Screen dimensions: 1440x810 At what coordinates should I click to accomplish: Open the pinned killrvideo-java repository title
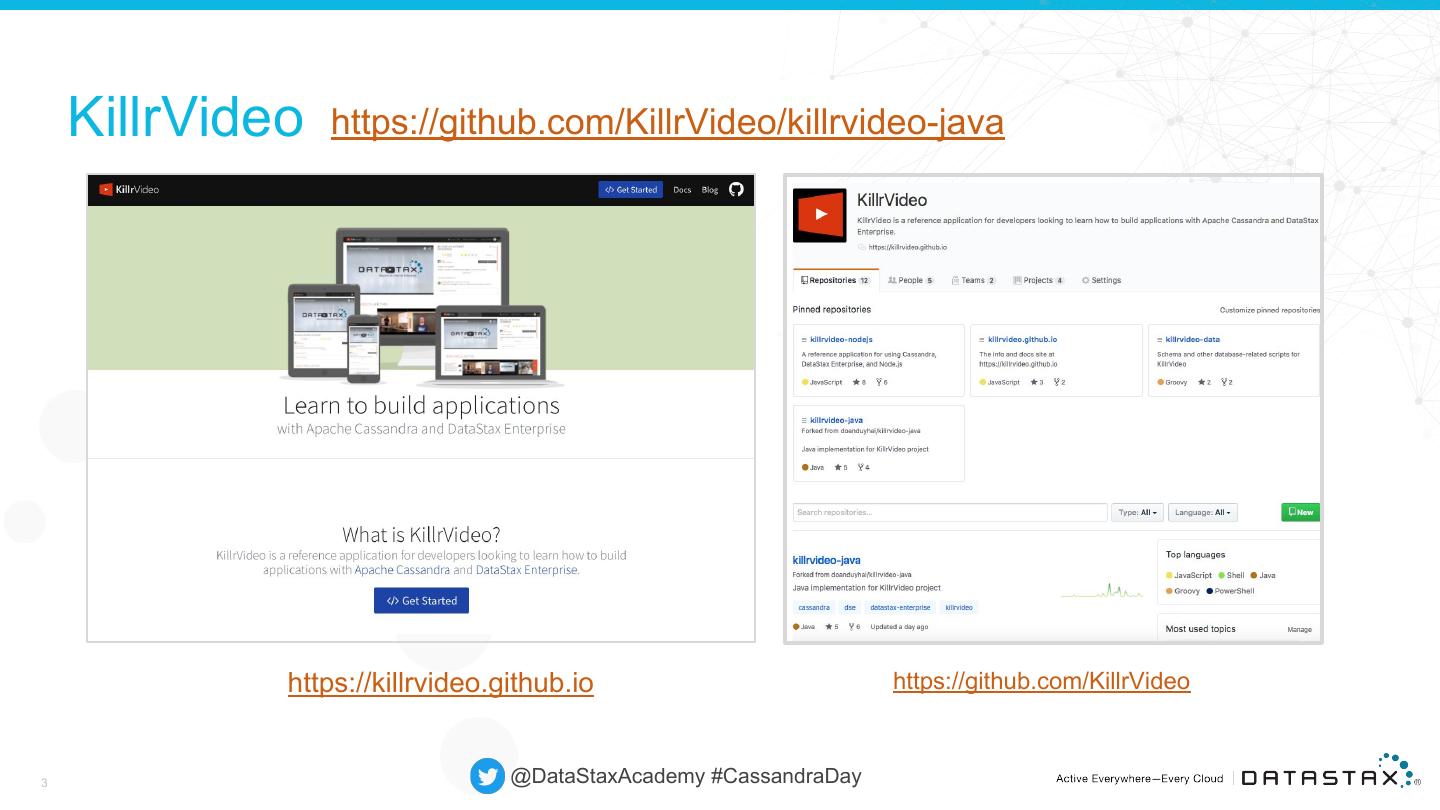(x=836, y=420)
